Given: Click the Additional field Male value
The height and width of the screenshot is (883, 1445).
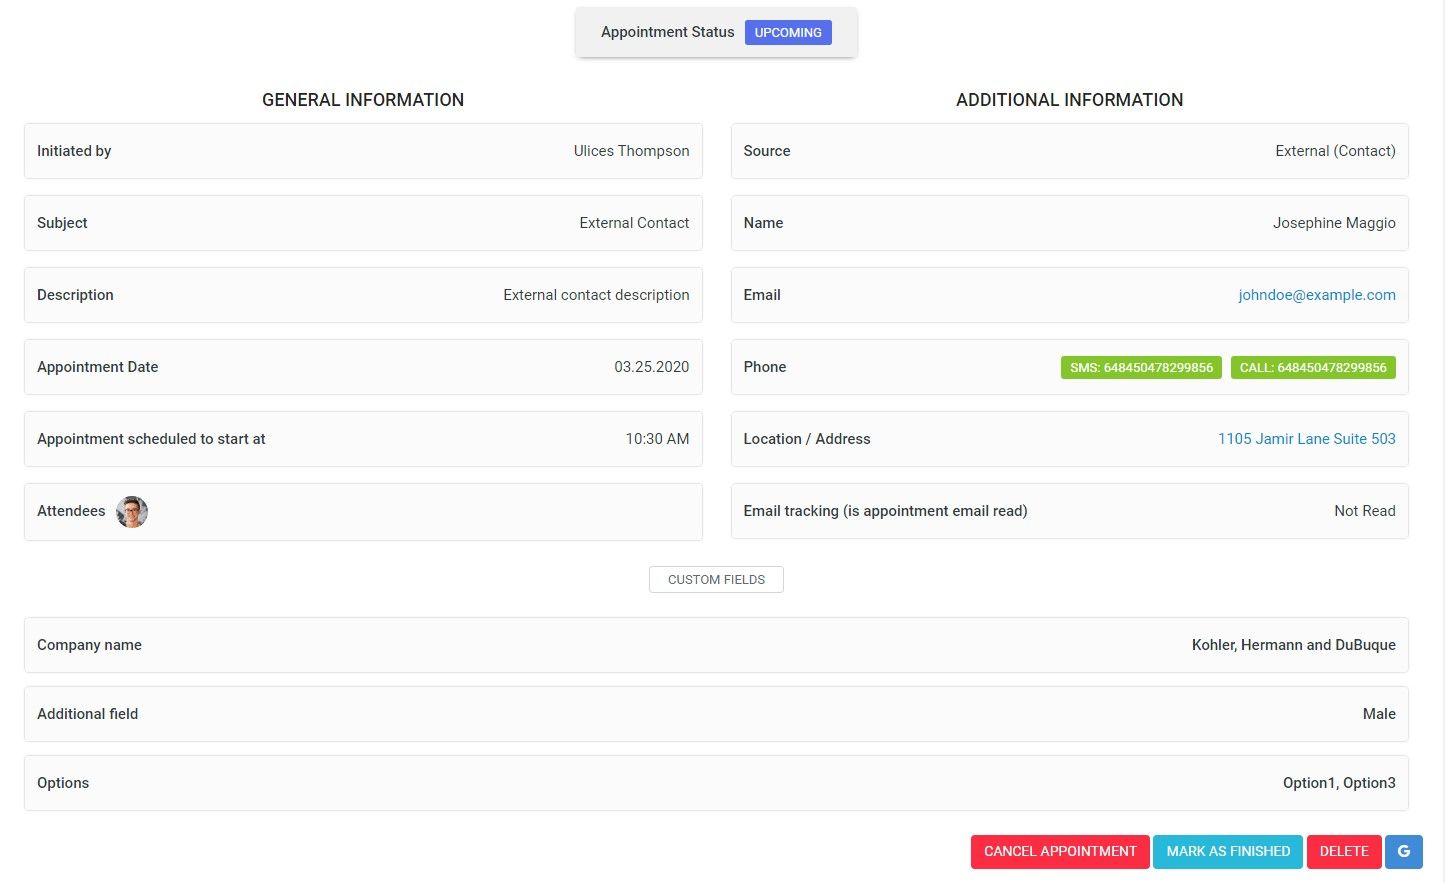Looking at the screenshot, I should pos(1378,714).
